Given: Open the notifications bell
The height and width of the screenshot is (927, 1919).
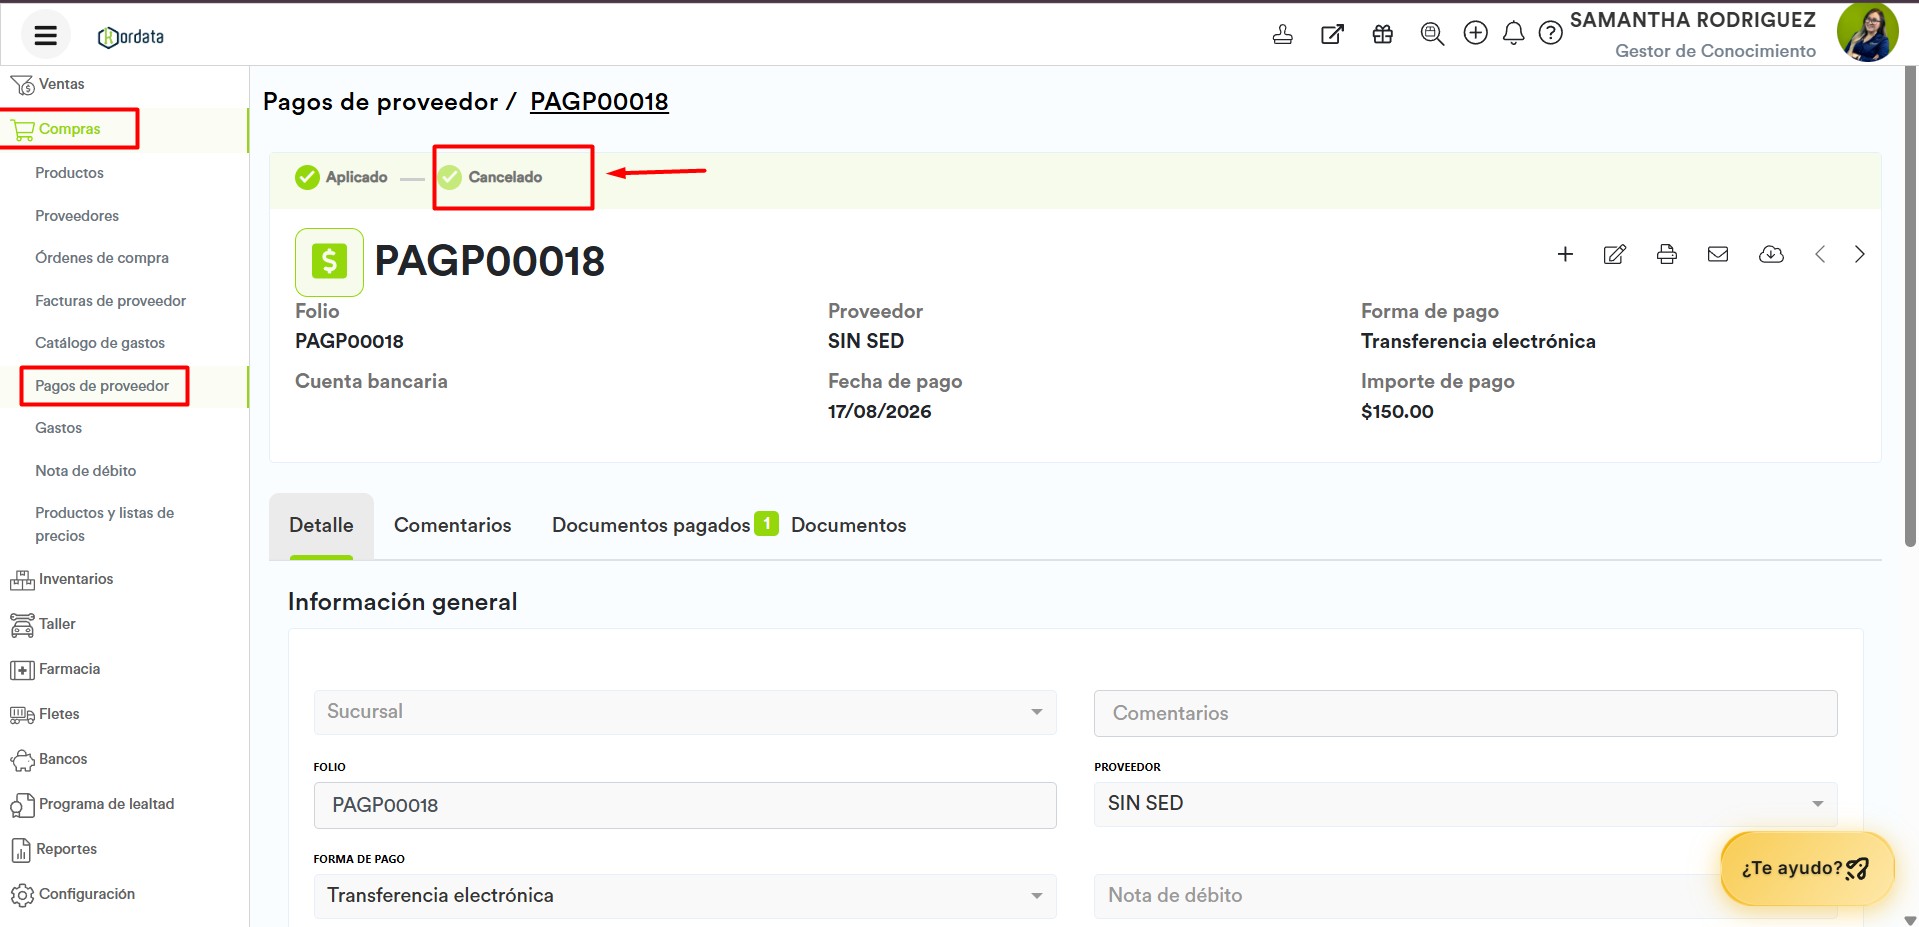Looking at the screenshot, I should pyautogui.click(x=1514, y=33).
